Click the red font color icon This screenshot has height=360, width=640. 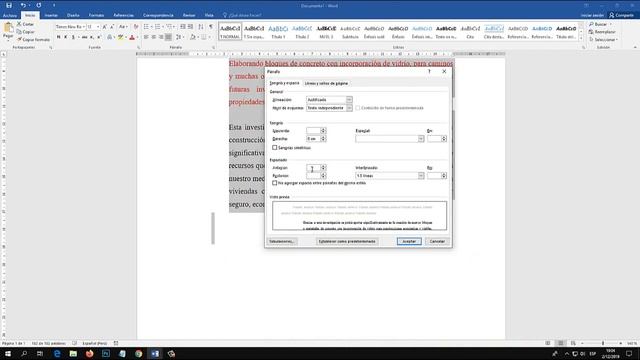point(132,37)
